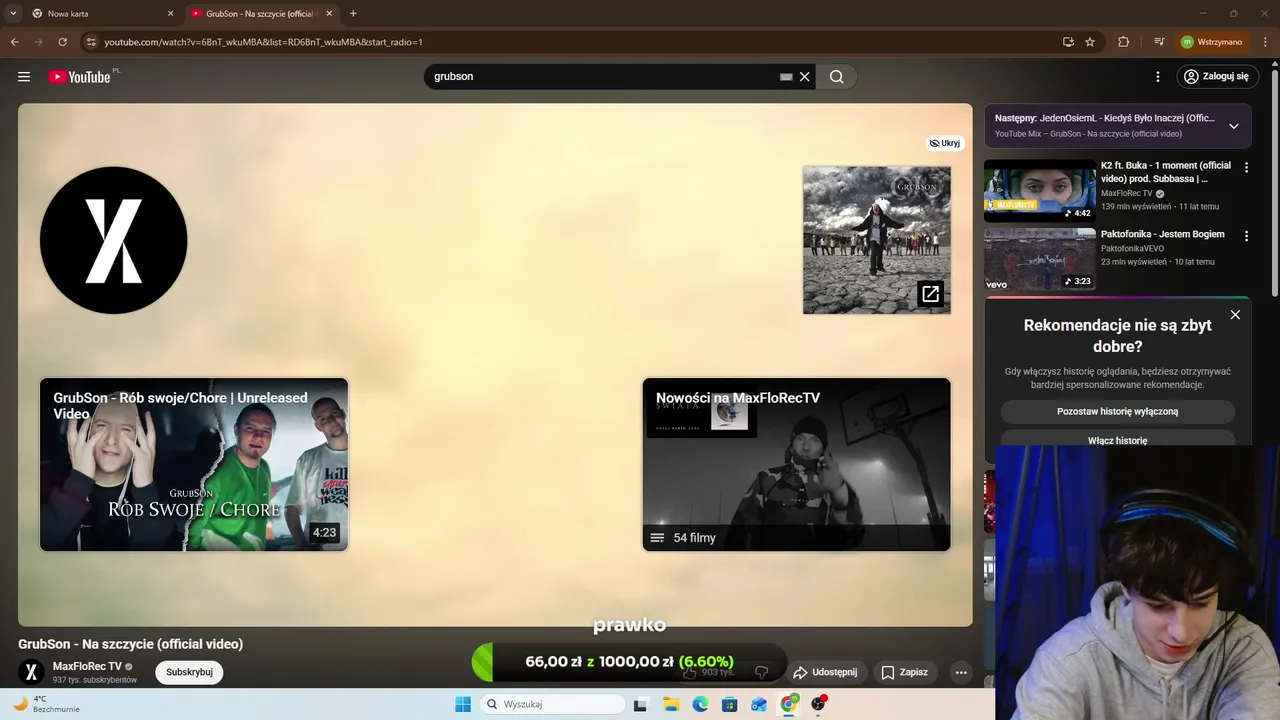
Task: Open the Extensions puzzle icon
Action: (1123, 42)
